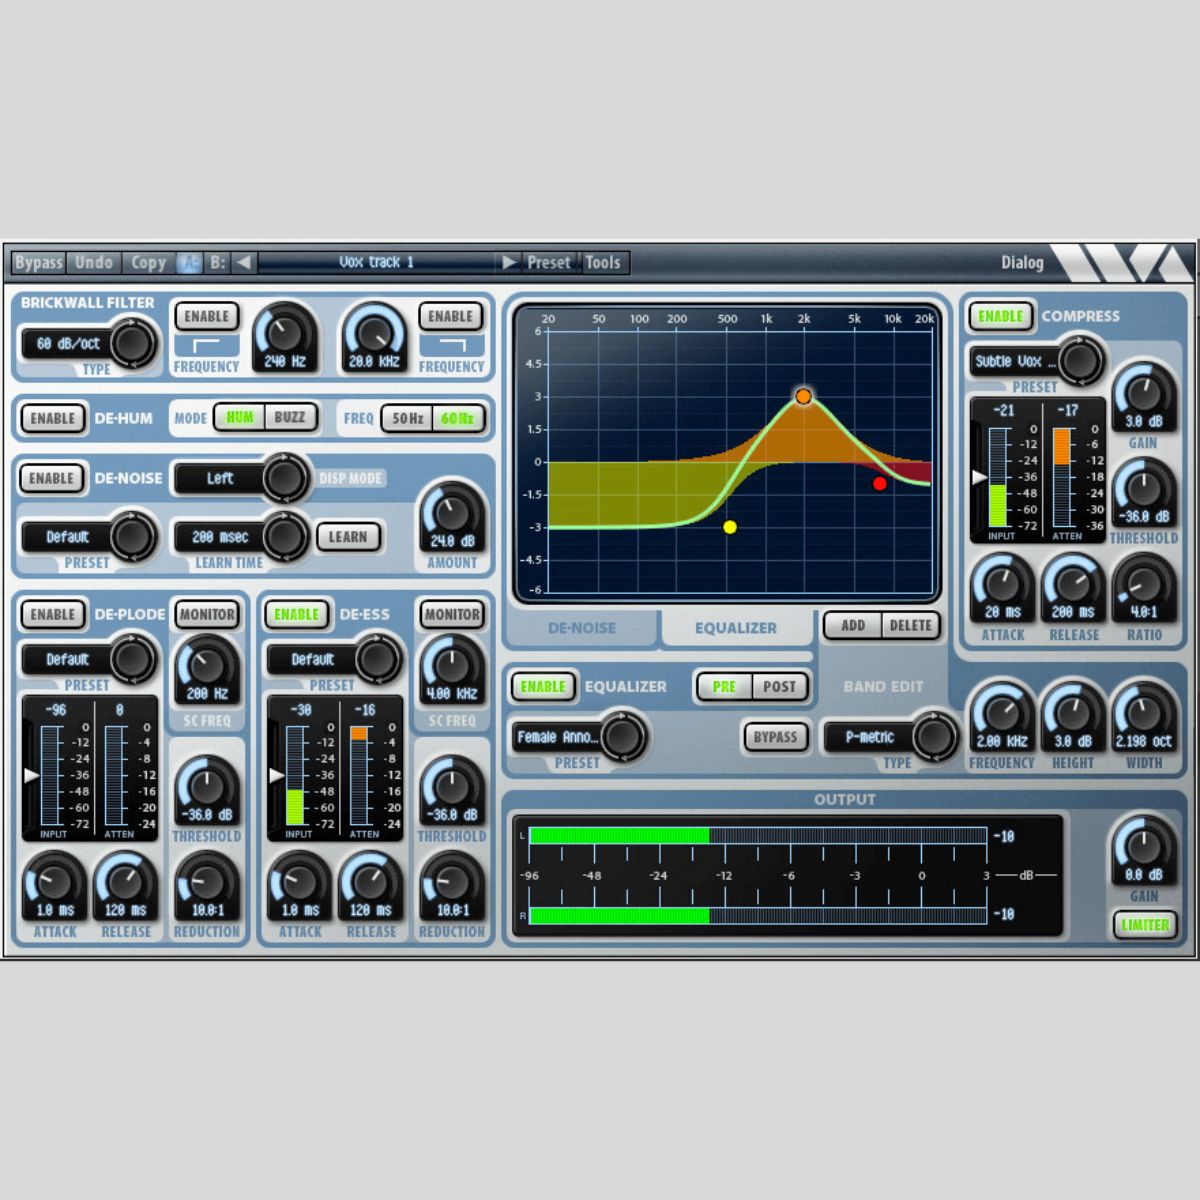Viewport: 1200px width, 1200px height.
Task: Open Brickwall 60 dB/oct type selector
Action: [x=88, y=343]
